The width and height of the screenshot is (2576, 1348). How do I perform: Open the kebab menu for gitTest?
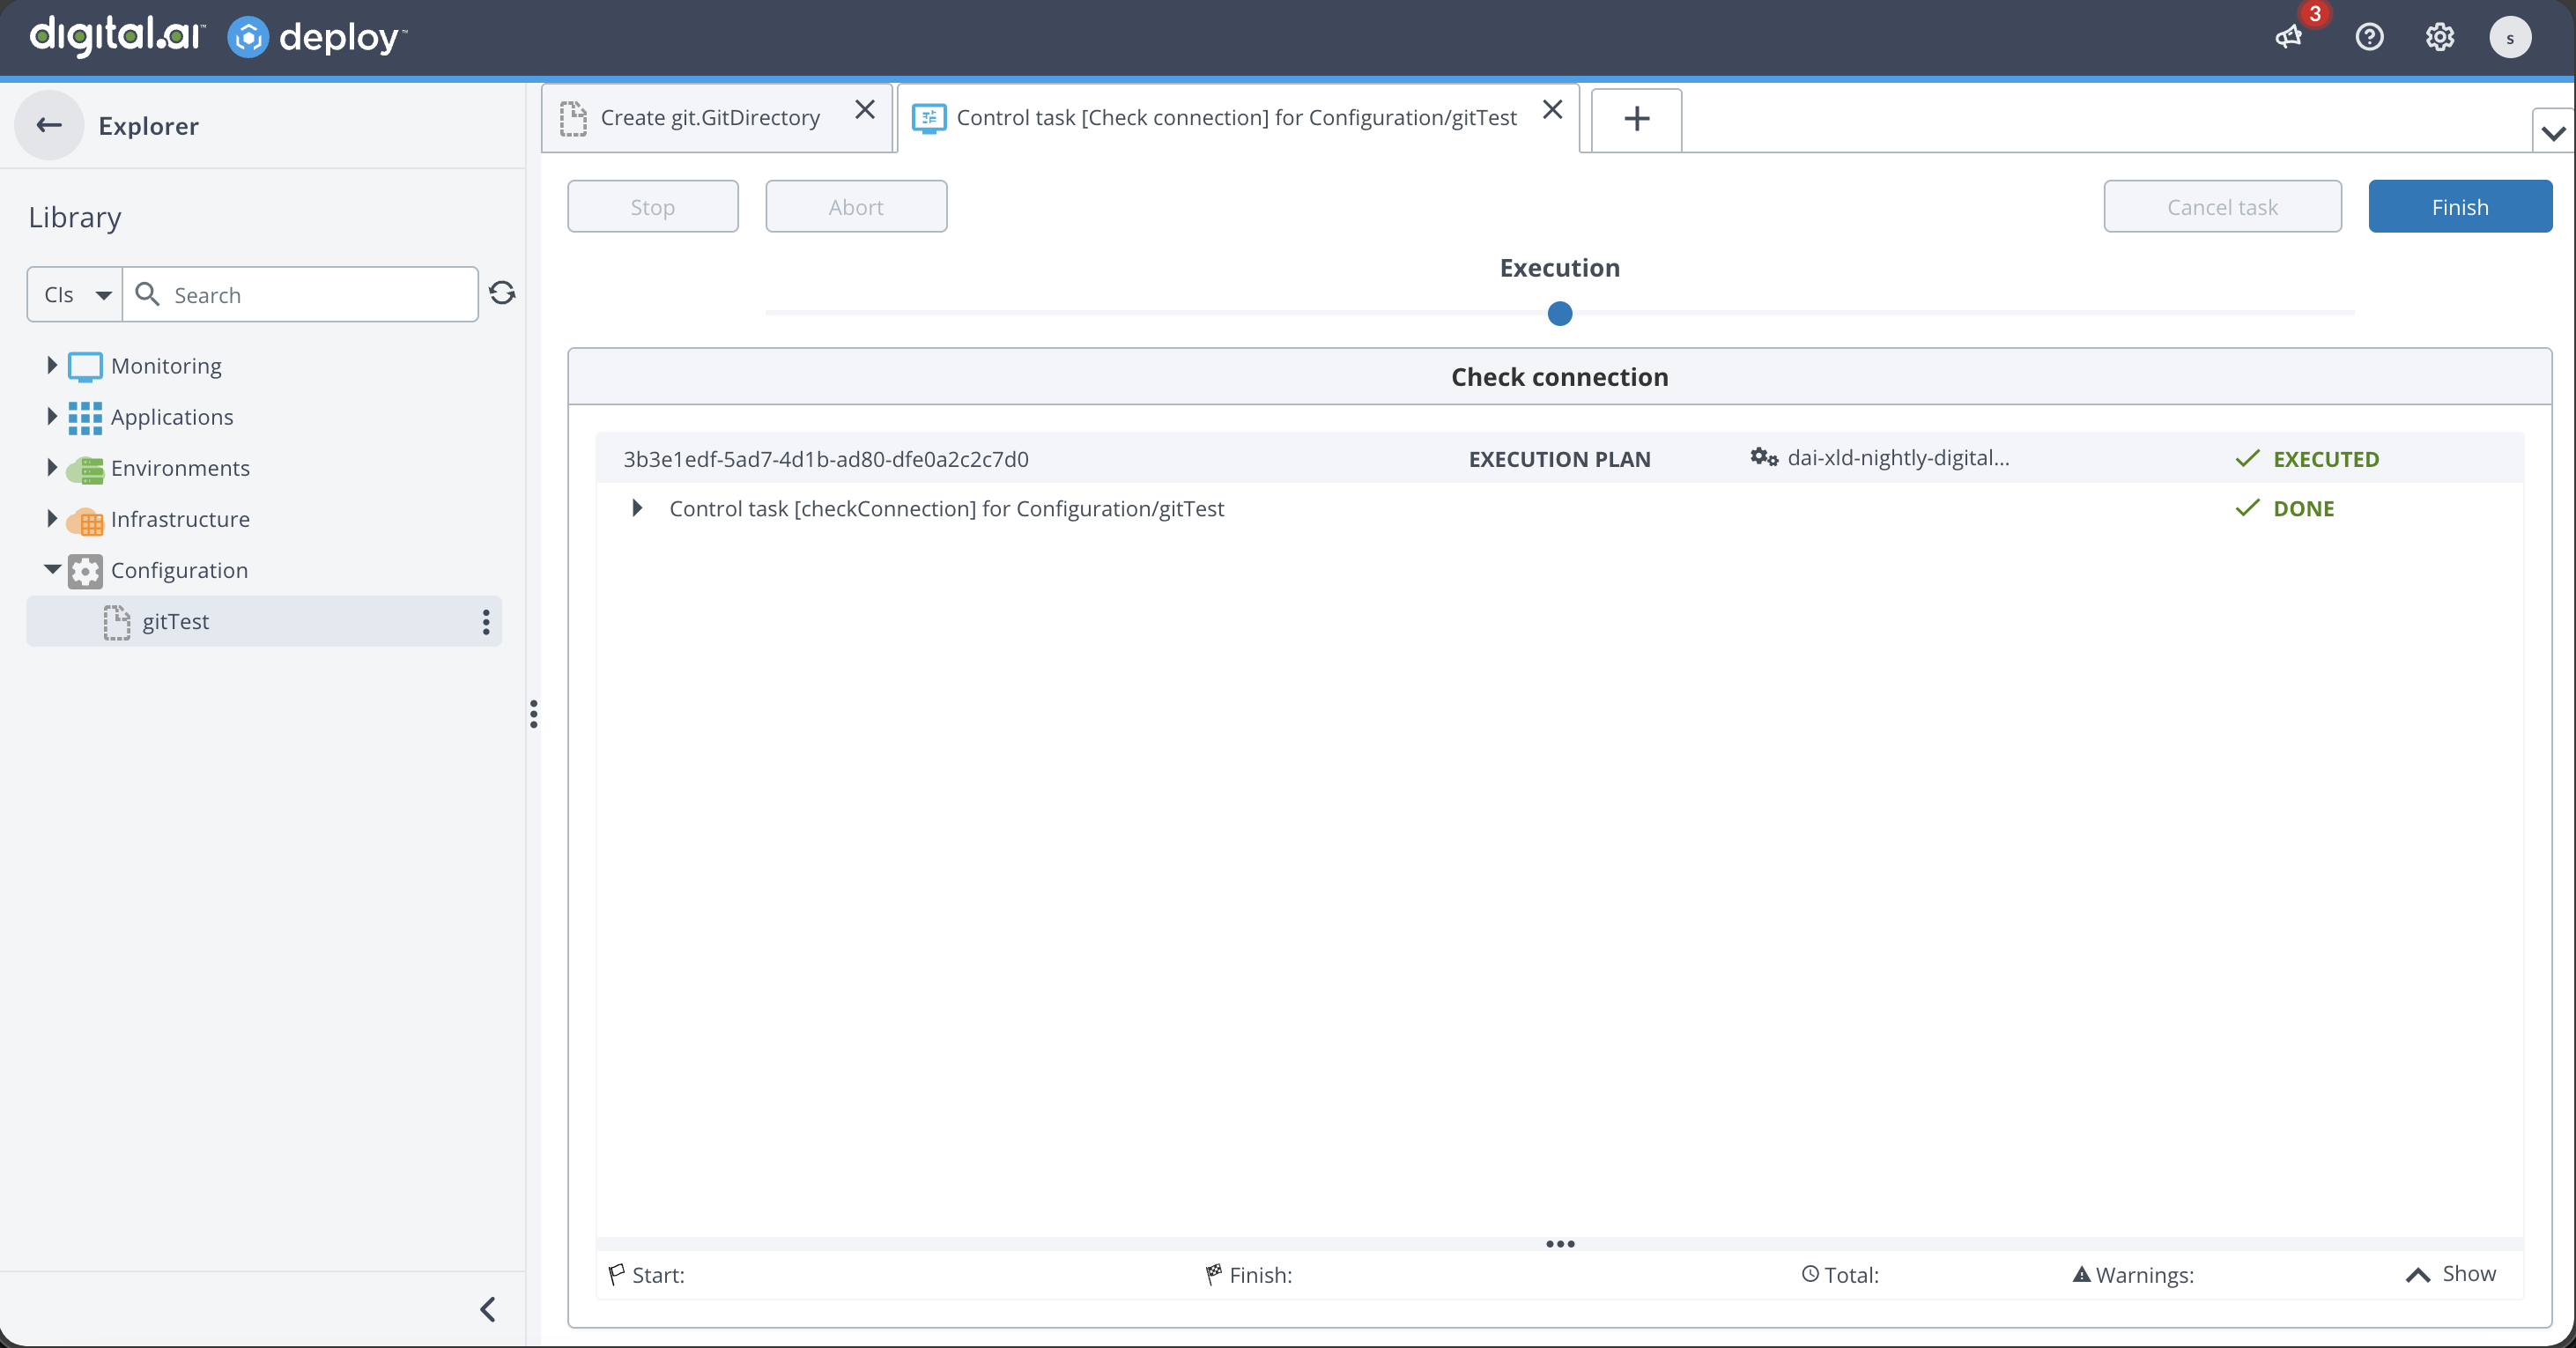pos(485,622)
